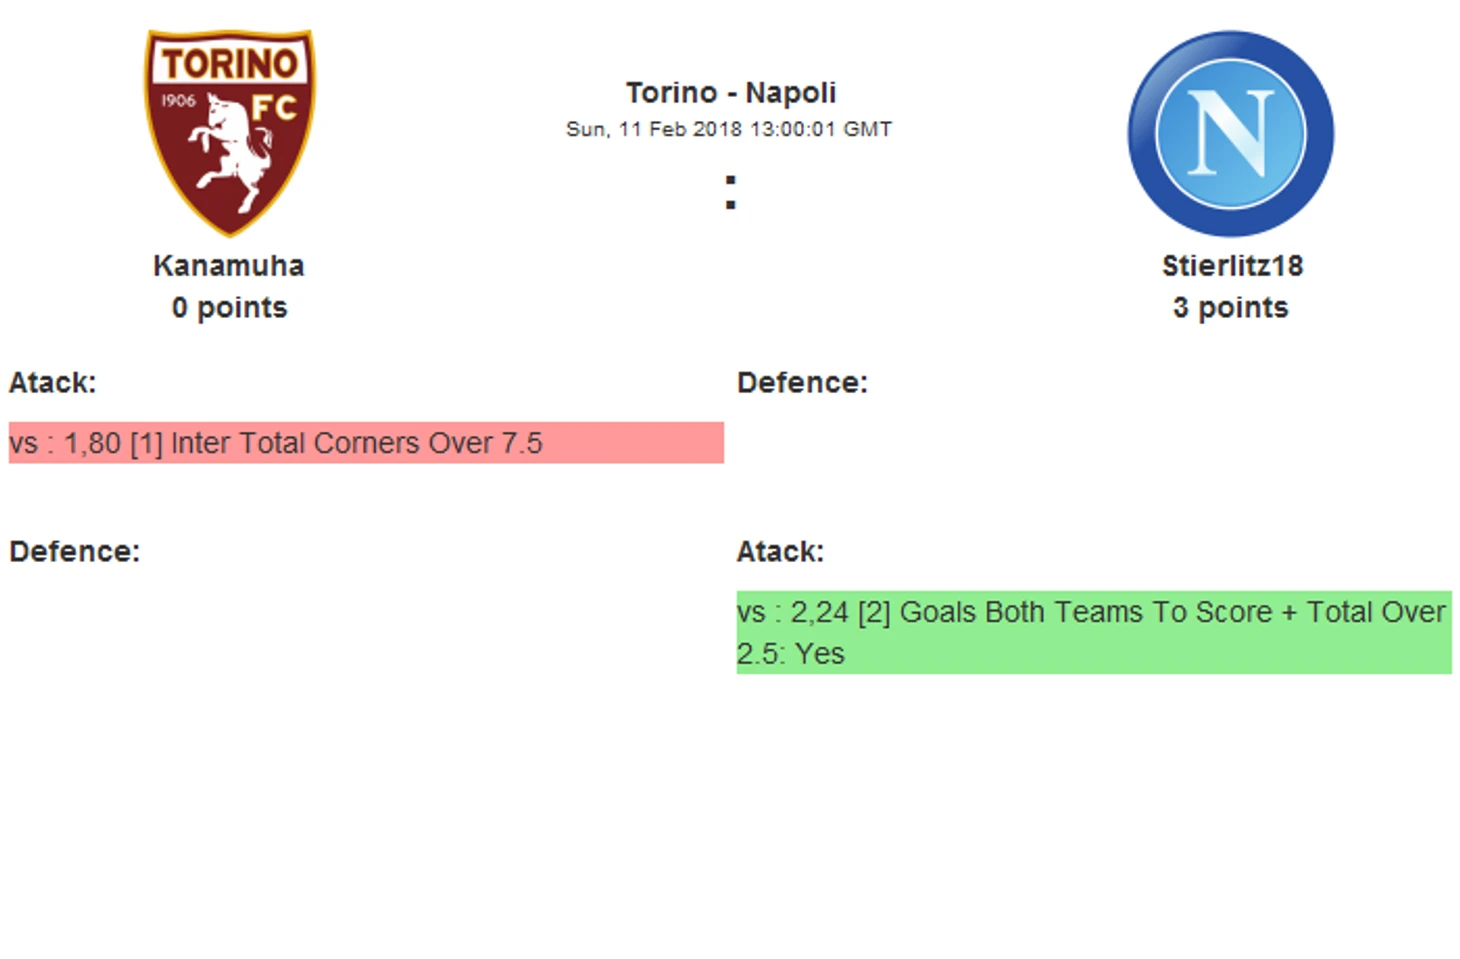Viewport: 1460px width, 959px height.
Task: Click the right Atack heading
Action: [x=780, y=552]
